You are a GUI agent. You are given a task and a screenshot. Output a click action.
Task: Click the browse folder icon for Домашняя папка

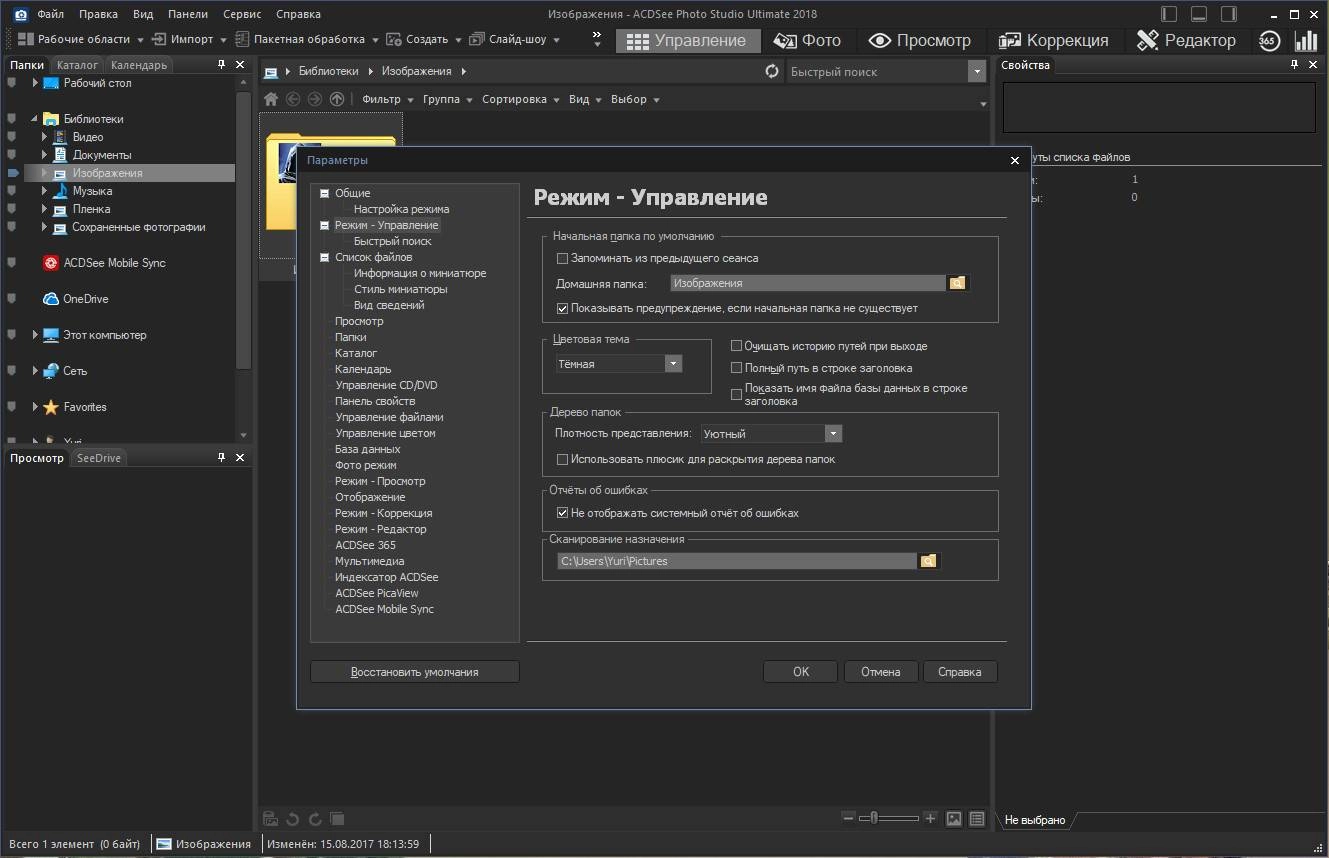tap(957, 283)
